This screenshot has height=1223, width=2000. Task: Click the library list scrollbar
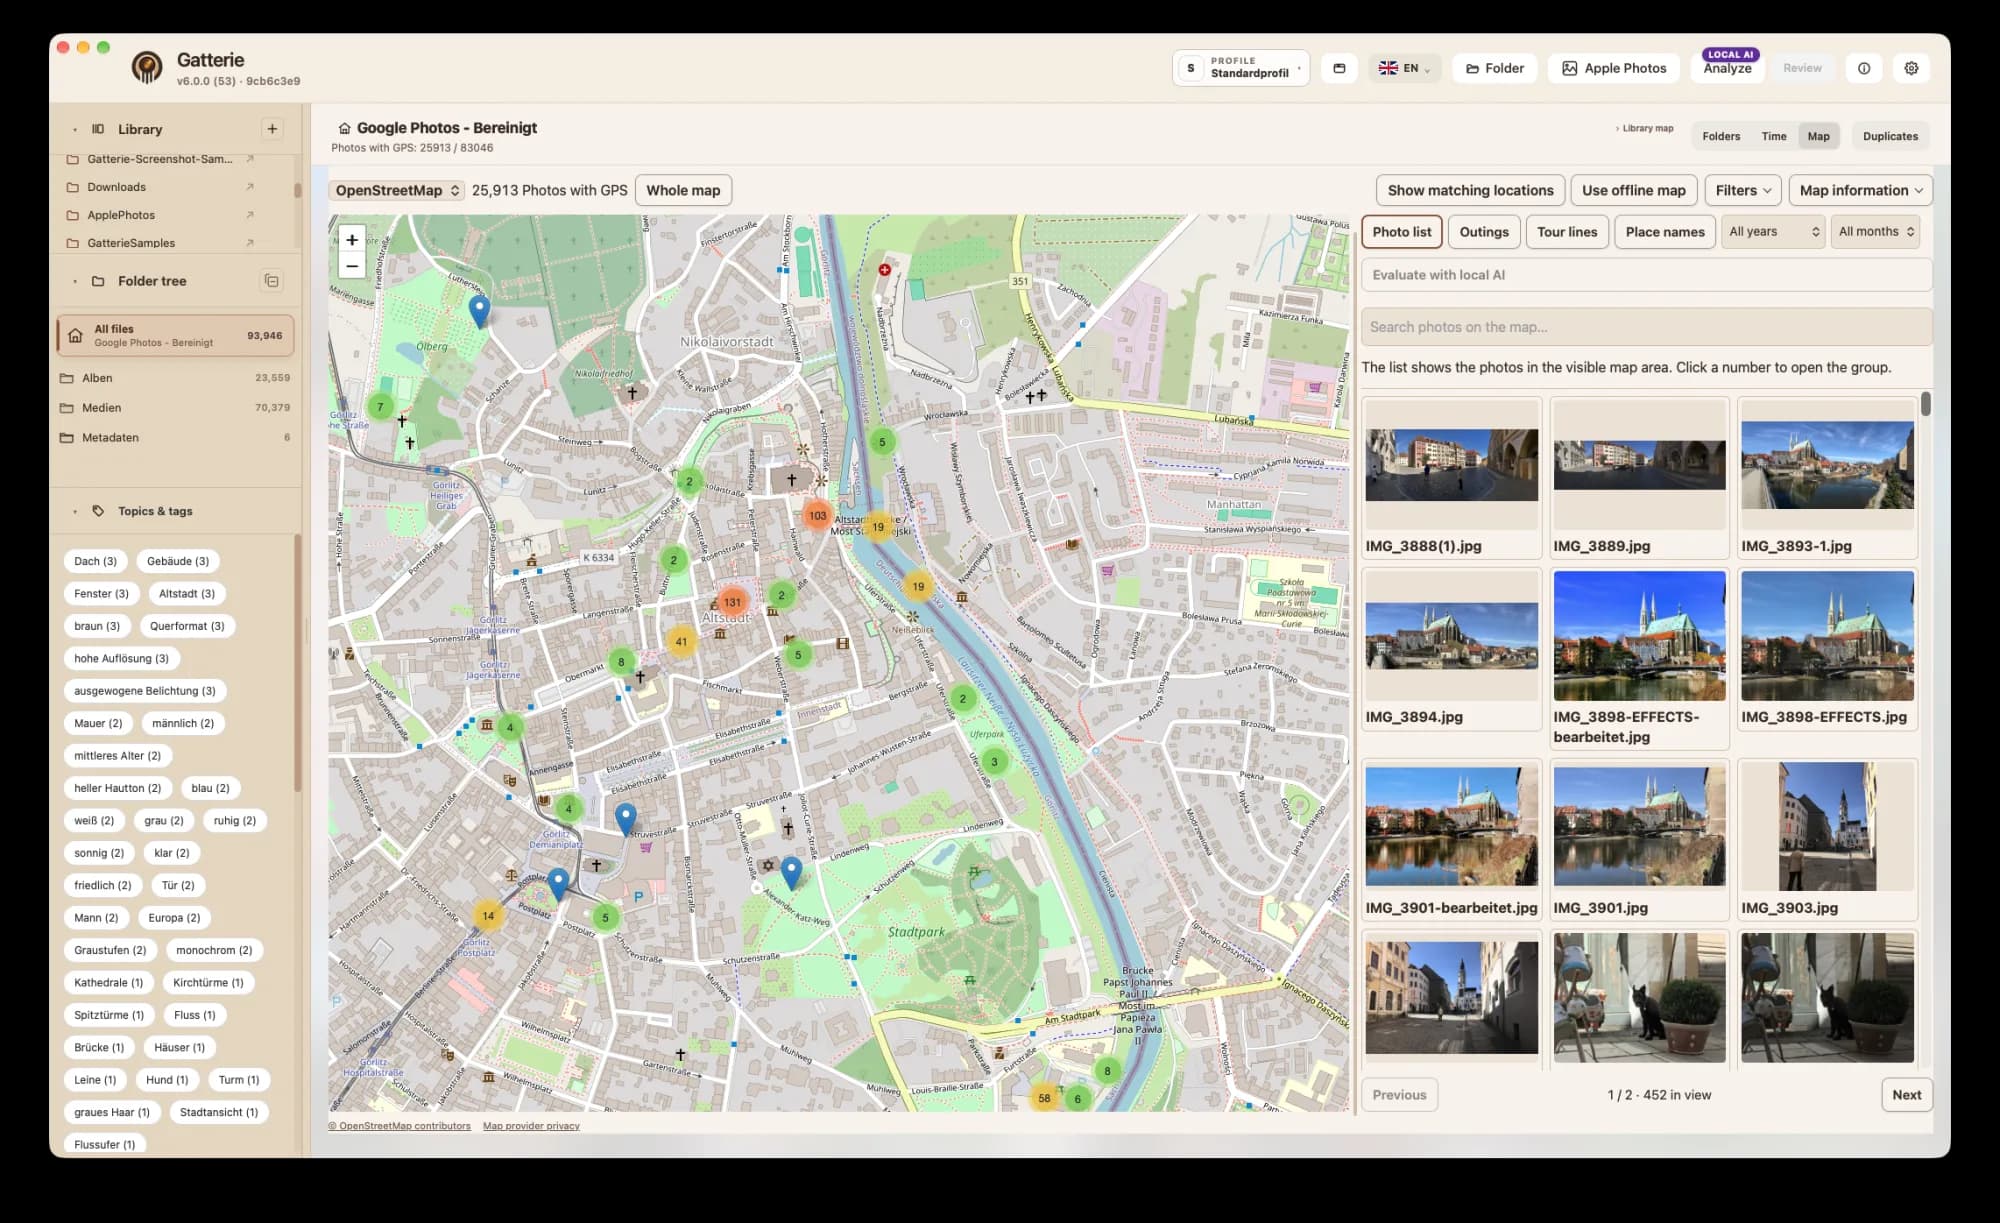click(x=297, y=190)
